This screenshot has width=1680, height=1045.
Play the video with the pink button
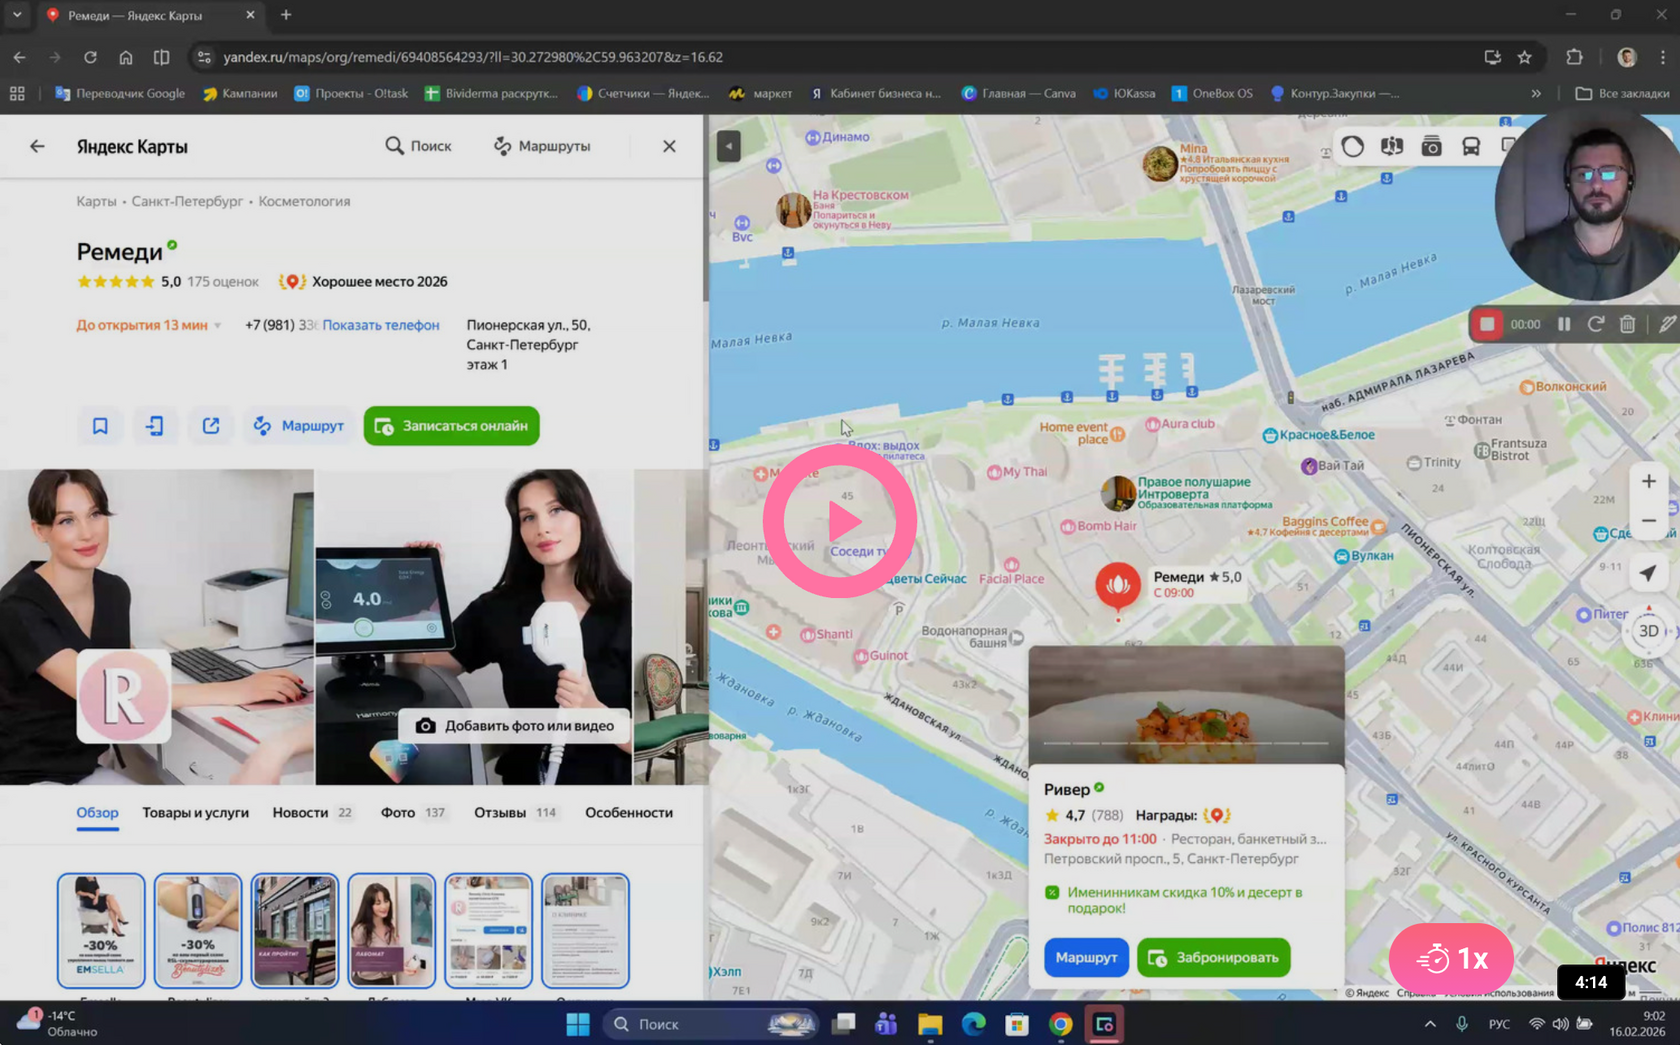(x=840, y=521)
